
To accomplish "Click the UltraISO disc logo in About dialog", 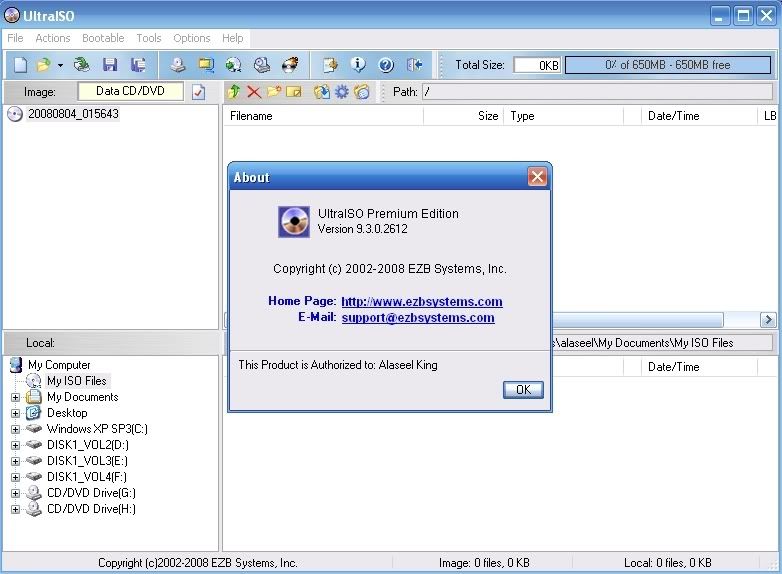I will click(294, 222).
